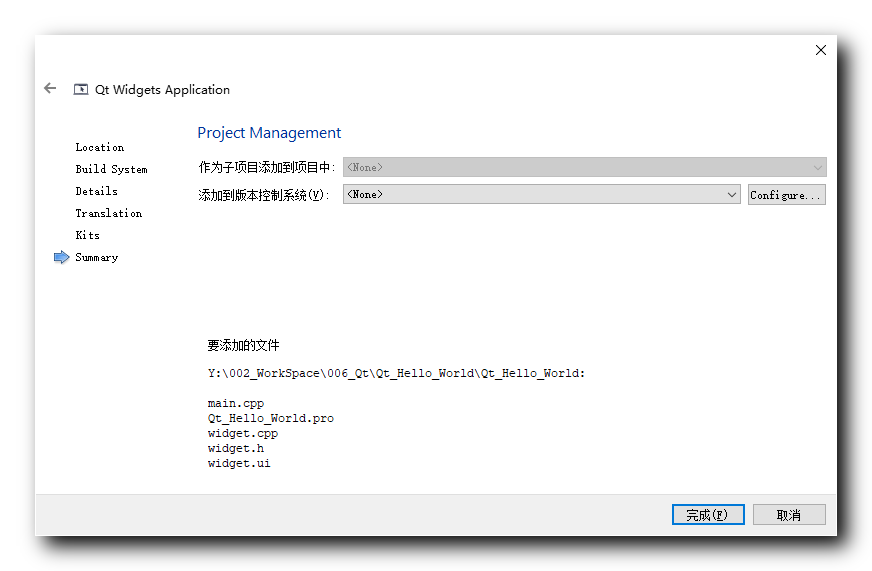Click the blue arrow beside Summary

pos(61,257)
